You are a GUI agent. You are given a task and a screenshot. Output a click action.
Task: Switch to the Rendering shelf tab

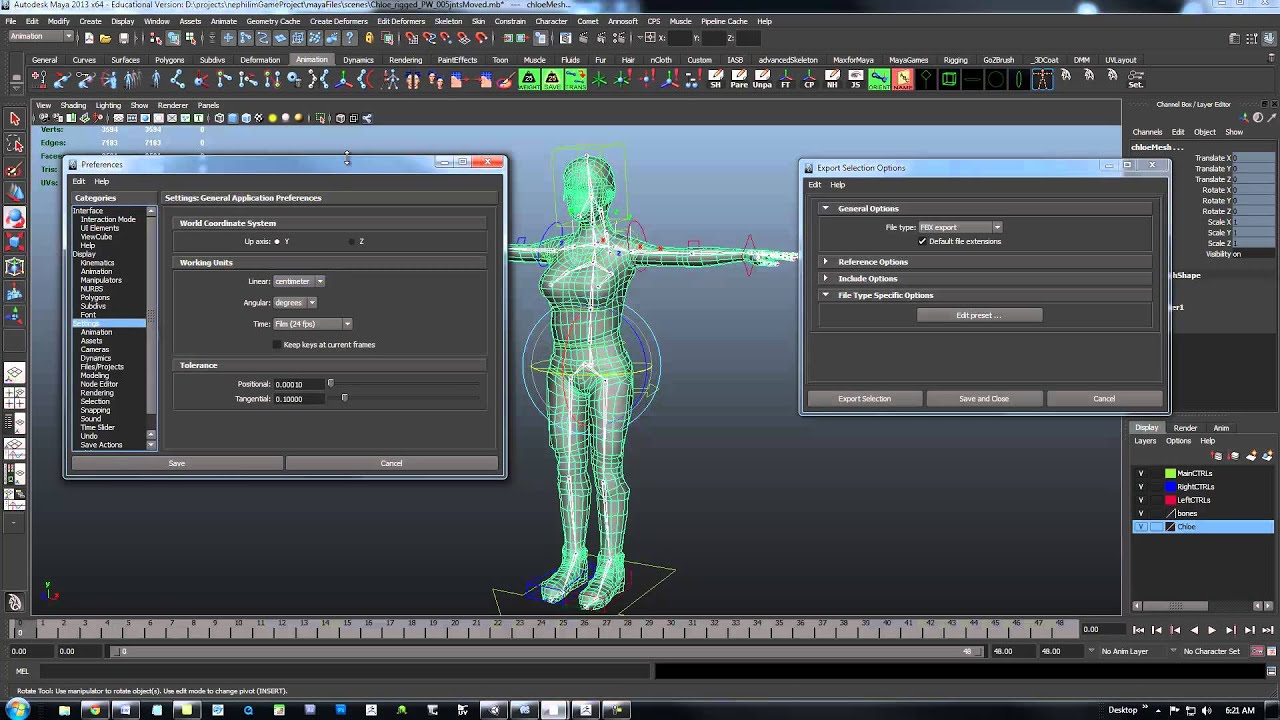(406, 59)
